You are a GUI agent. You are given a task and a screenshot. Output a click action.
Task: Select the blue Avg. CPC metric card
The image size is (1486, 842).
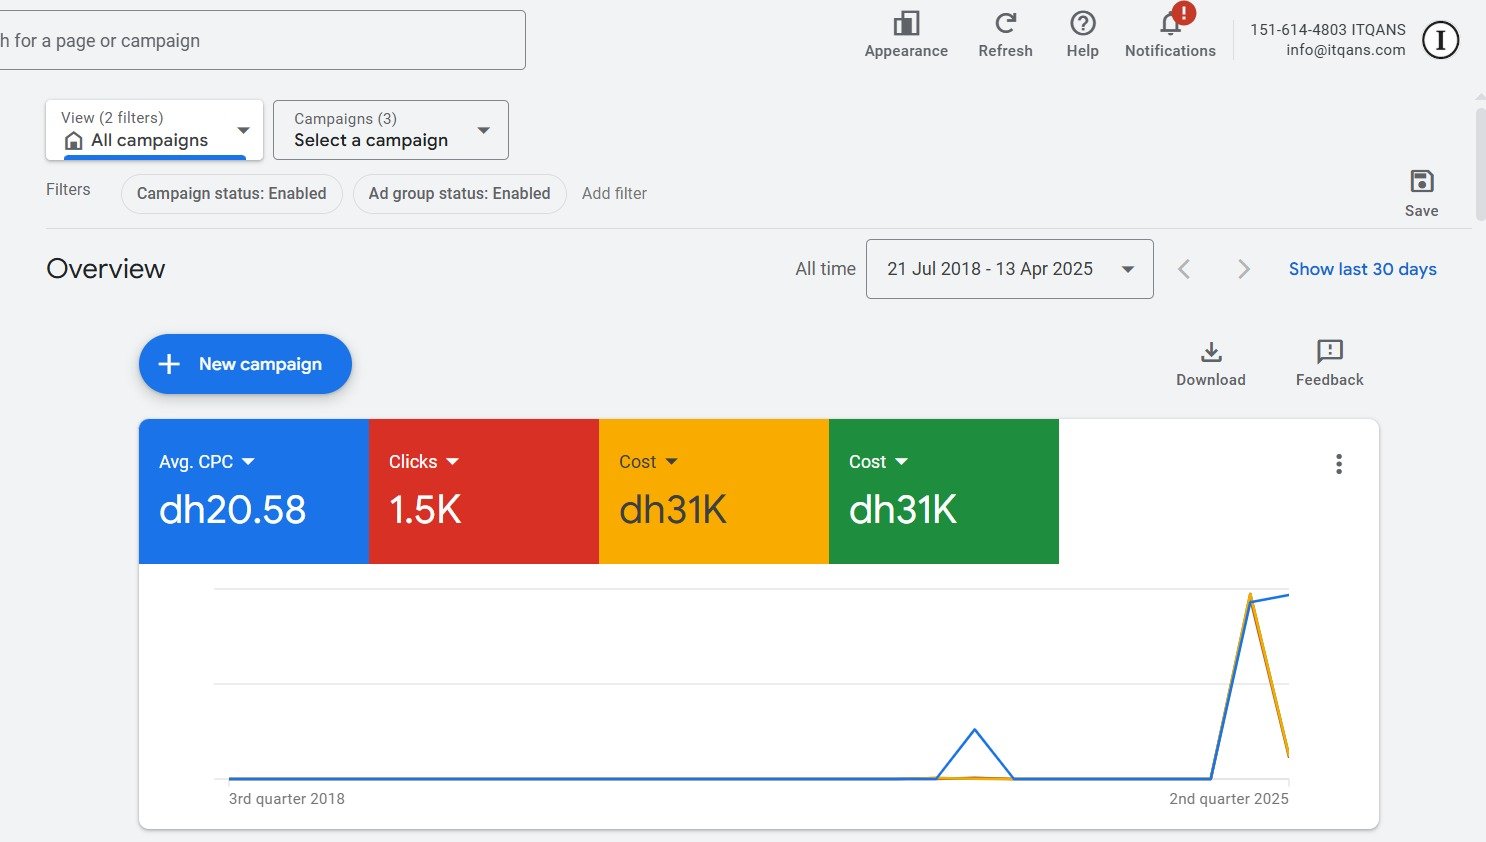point(254,491)
